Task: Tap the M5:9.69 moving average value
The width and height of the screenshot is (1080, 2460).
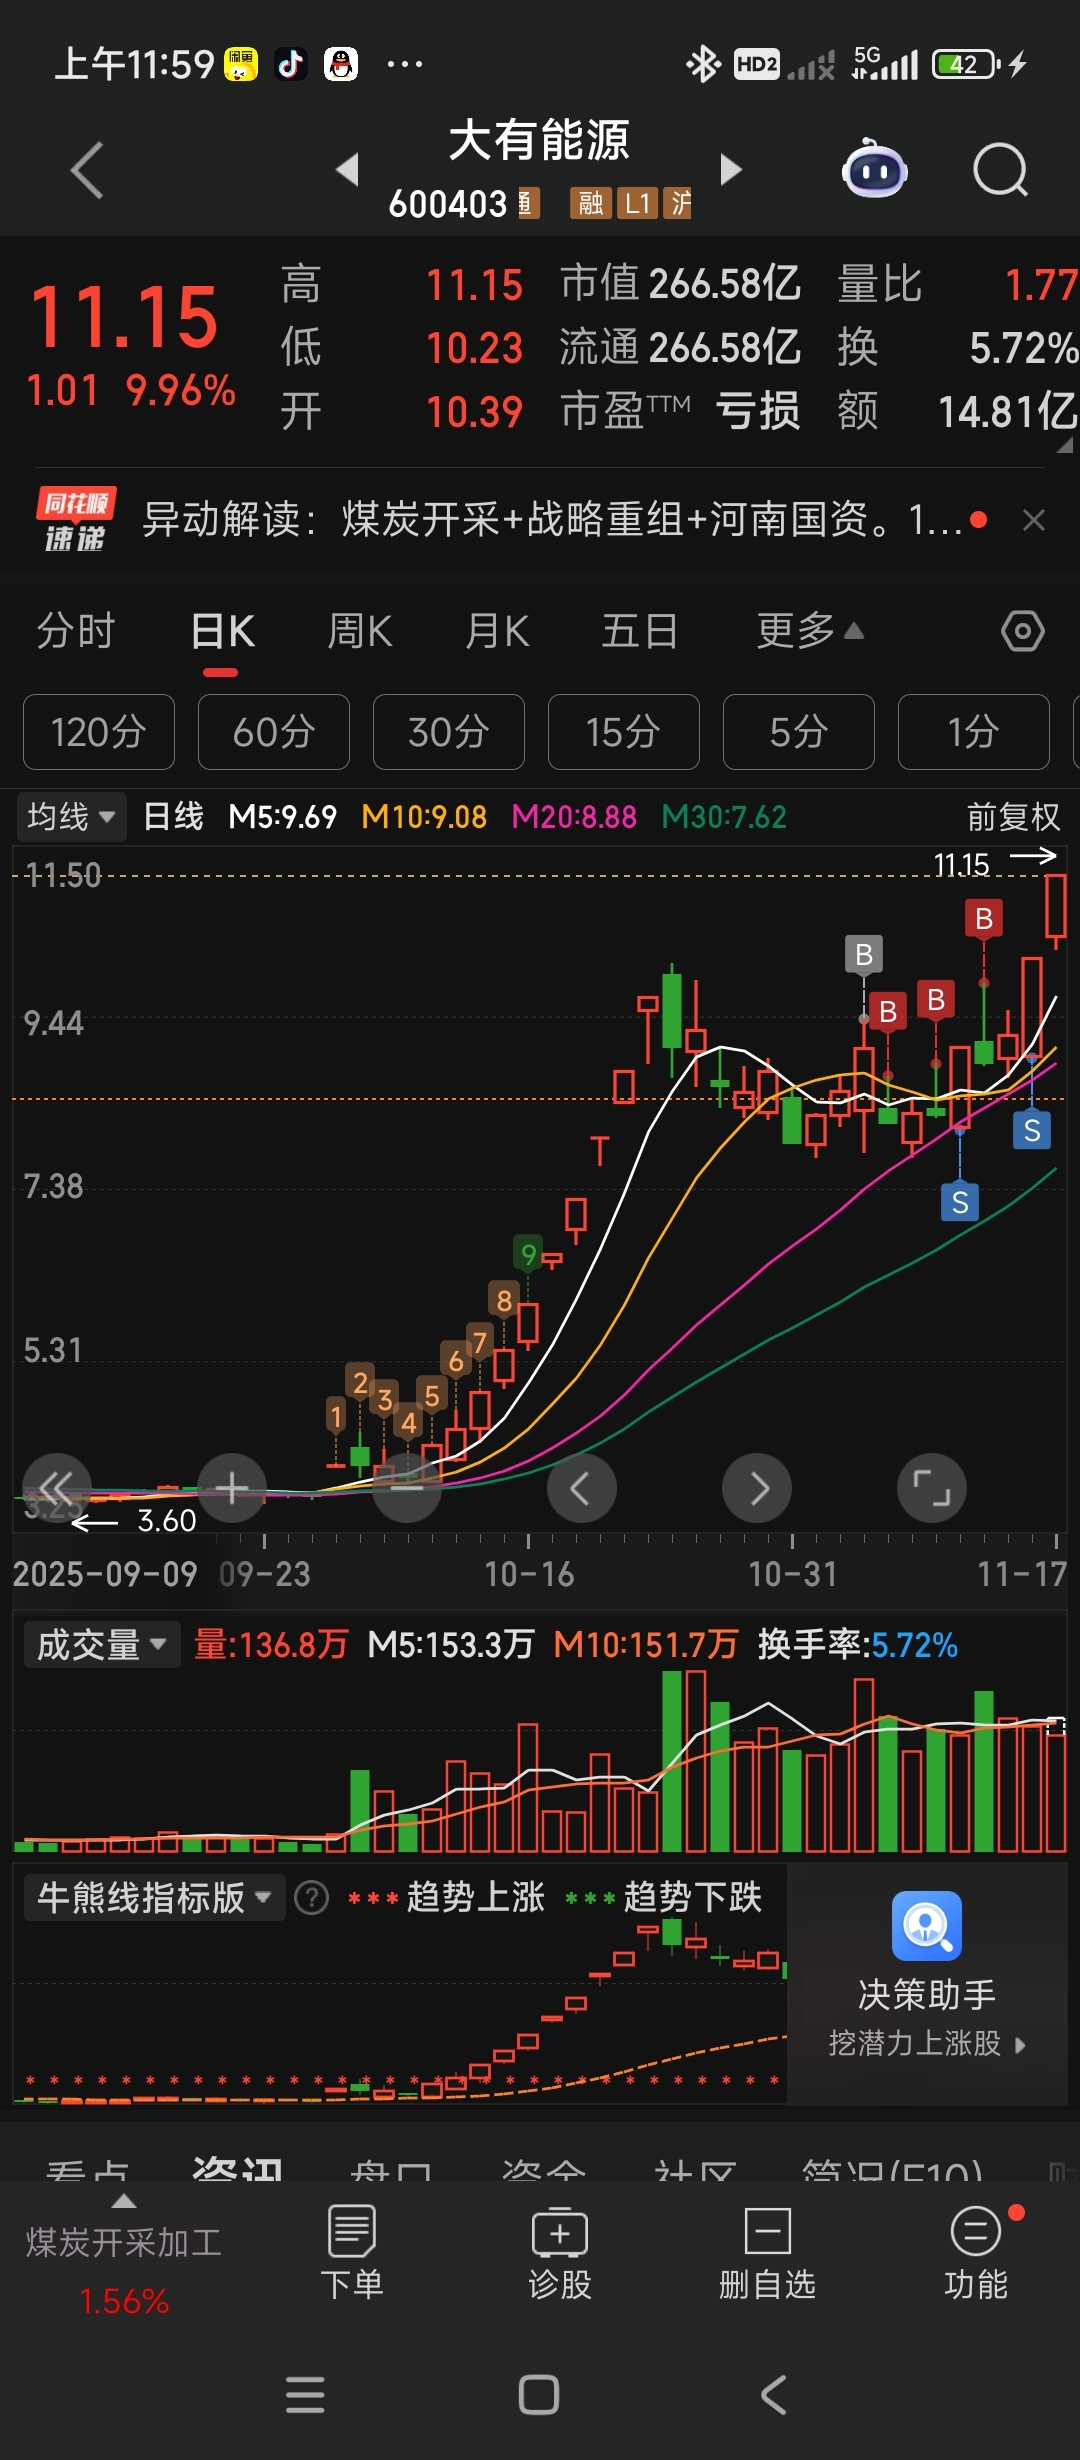Action: (282, 817)
